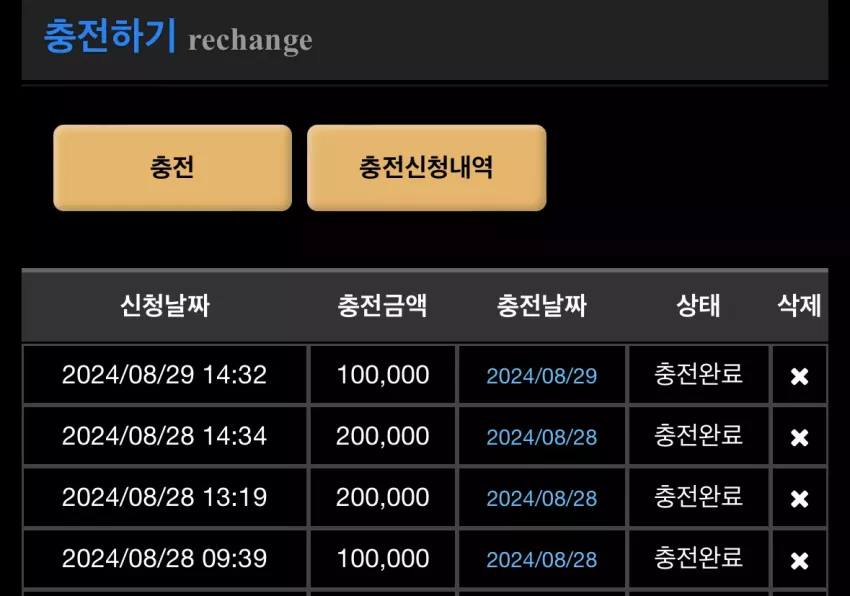Click the 충전하기 page title

(110, 36)
